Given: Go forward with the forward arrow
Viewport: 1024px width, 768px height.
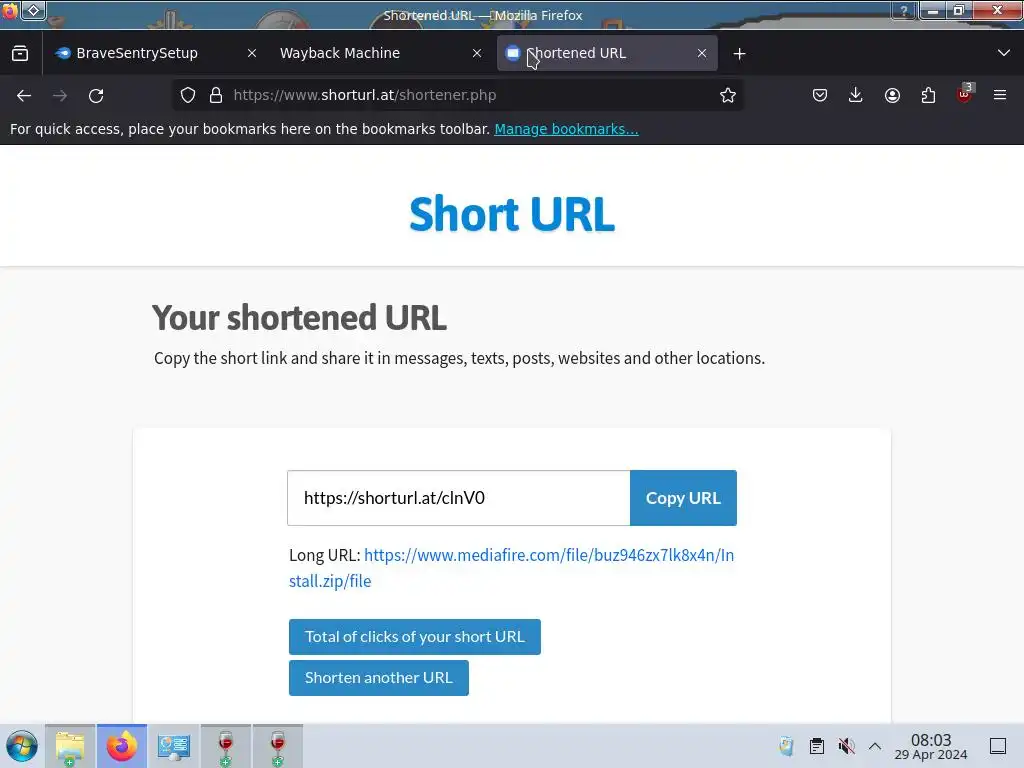Looking at the screenshot, I should pyautogui.click(x=60, y=95).
